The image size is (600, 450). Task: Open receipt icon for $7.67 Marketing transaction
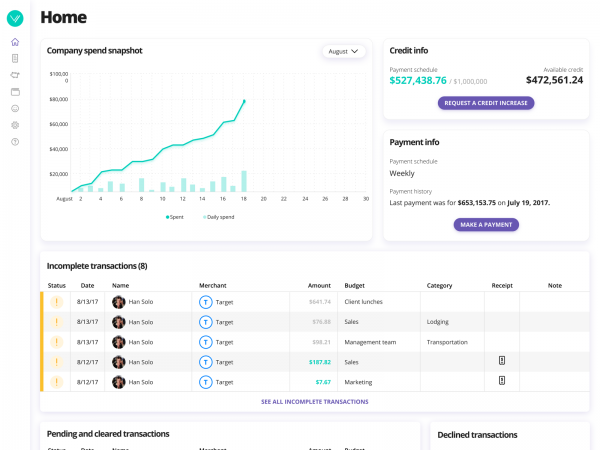[x=501, y=380]
